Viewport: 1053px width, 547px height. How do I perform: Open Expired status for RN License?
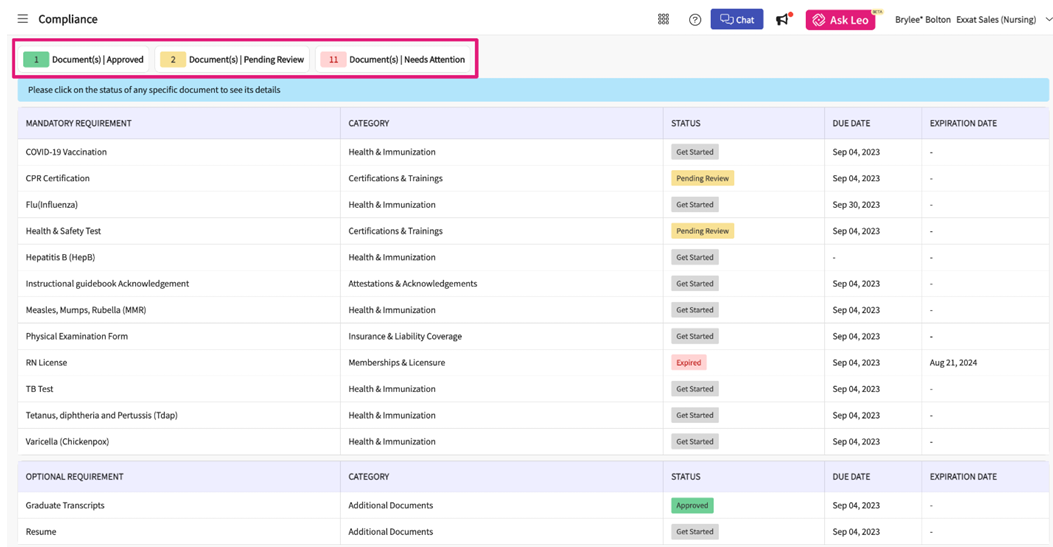[688, 362]
